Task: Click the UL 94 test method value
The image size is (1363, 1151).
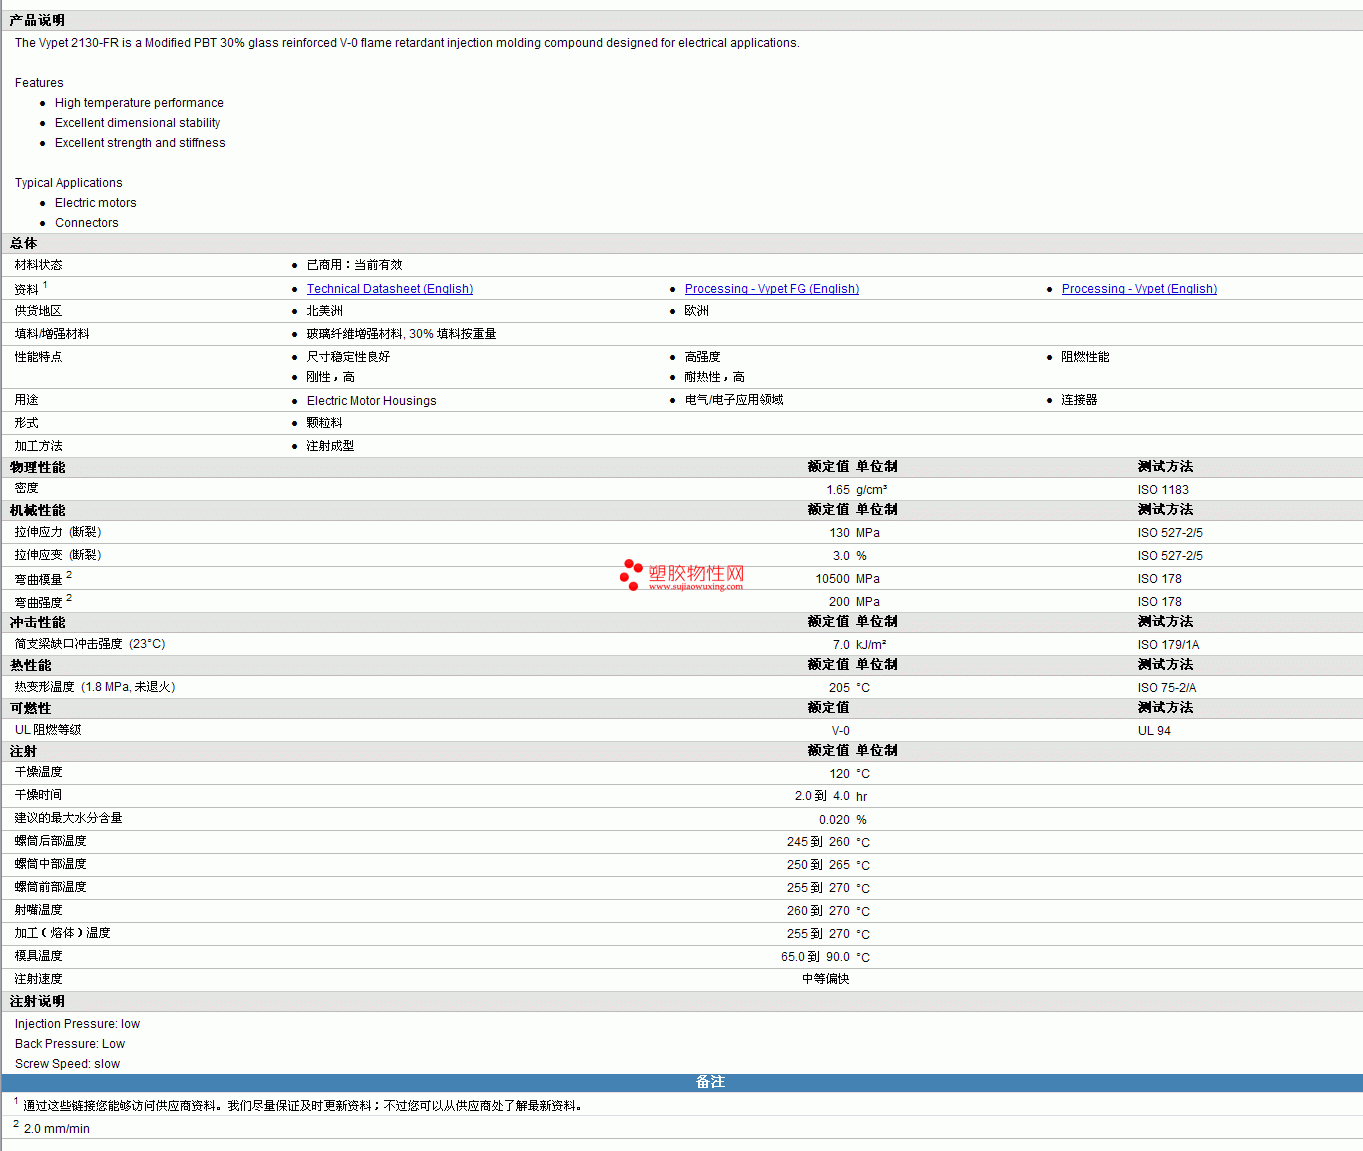Action: (x=1153, y=731)
